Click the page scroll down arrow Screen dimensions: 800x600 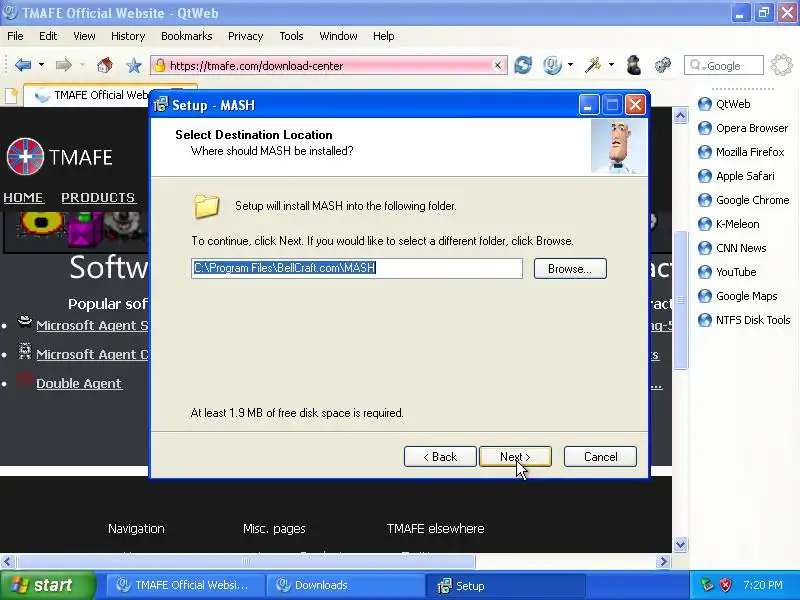click(x=680, y=544)
